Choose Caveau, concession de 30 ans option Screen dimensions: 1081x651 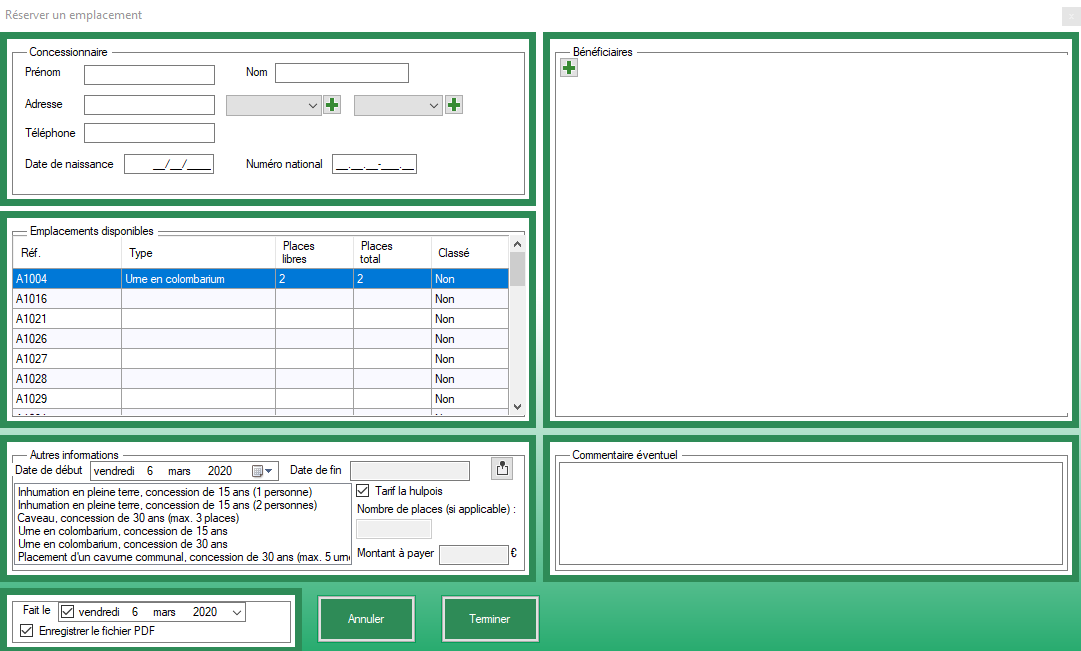click(128, 518)
